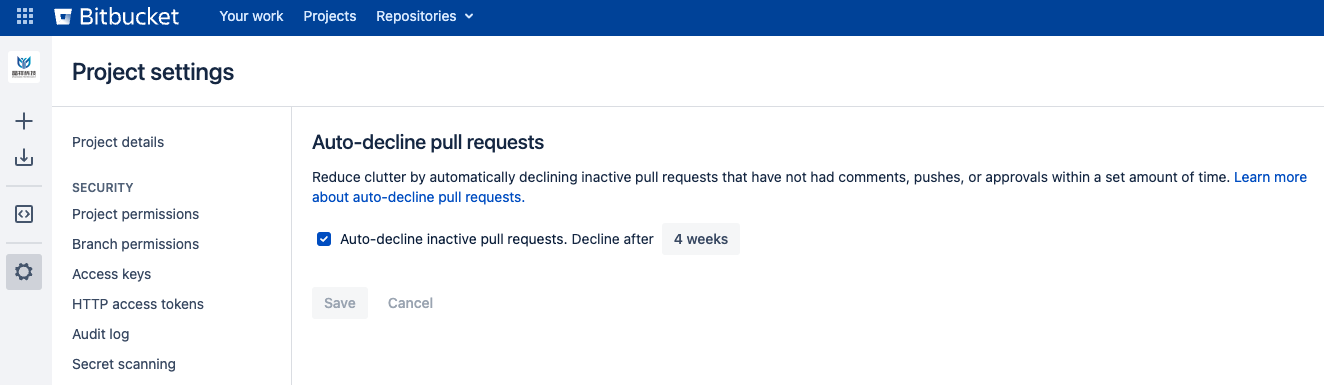The height and width of the screenshot is (385, 1324).
Task: Go to Your work in top navigation
Action: click(251, 17)
